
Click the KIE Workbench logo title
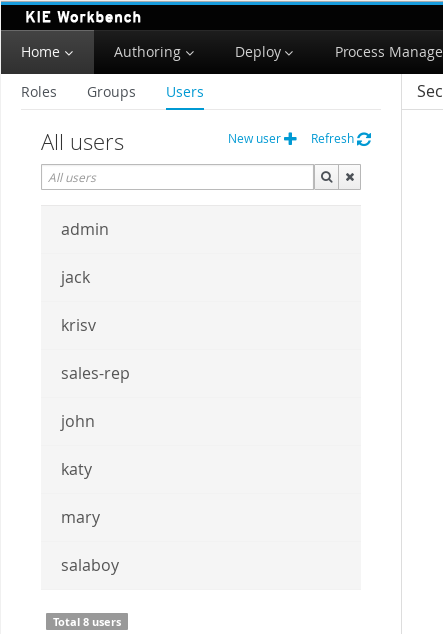tap(83, 17)
